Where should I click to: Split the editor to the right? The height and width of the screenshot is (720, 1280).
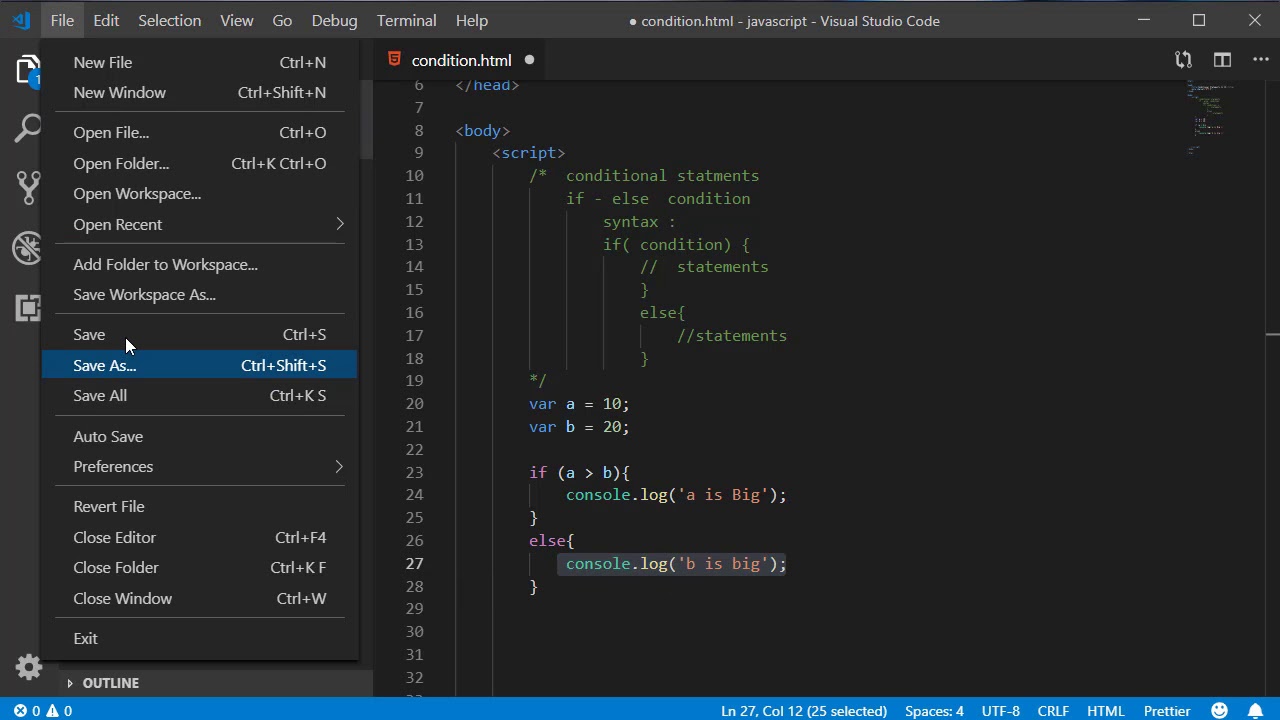(1222, 60)
